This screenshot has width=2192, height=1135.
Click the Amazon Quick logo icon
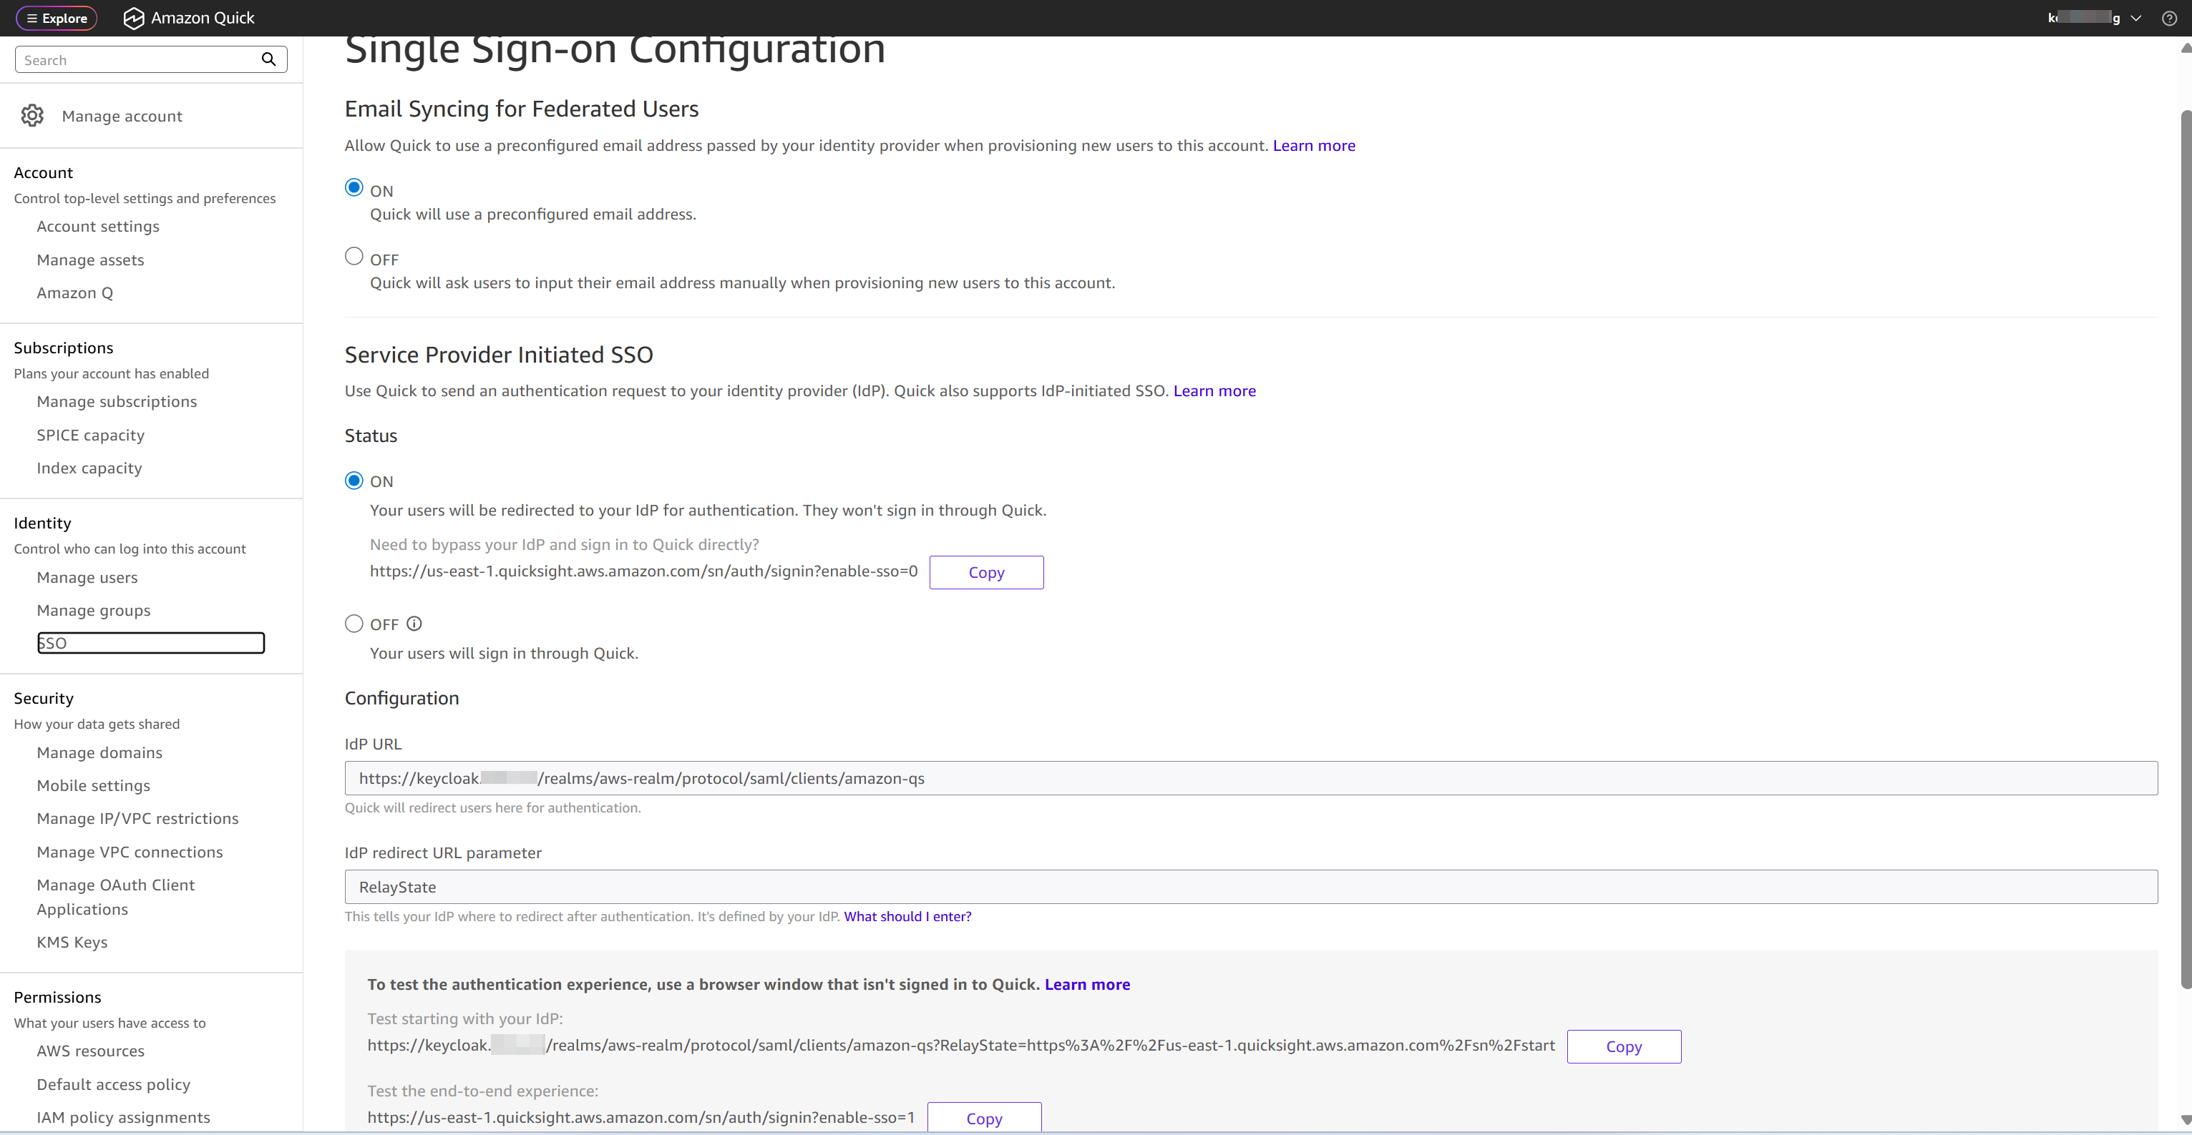[133, 18]
